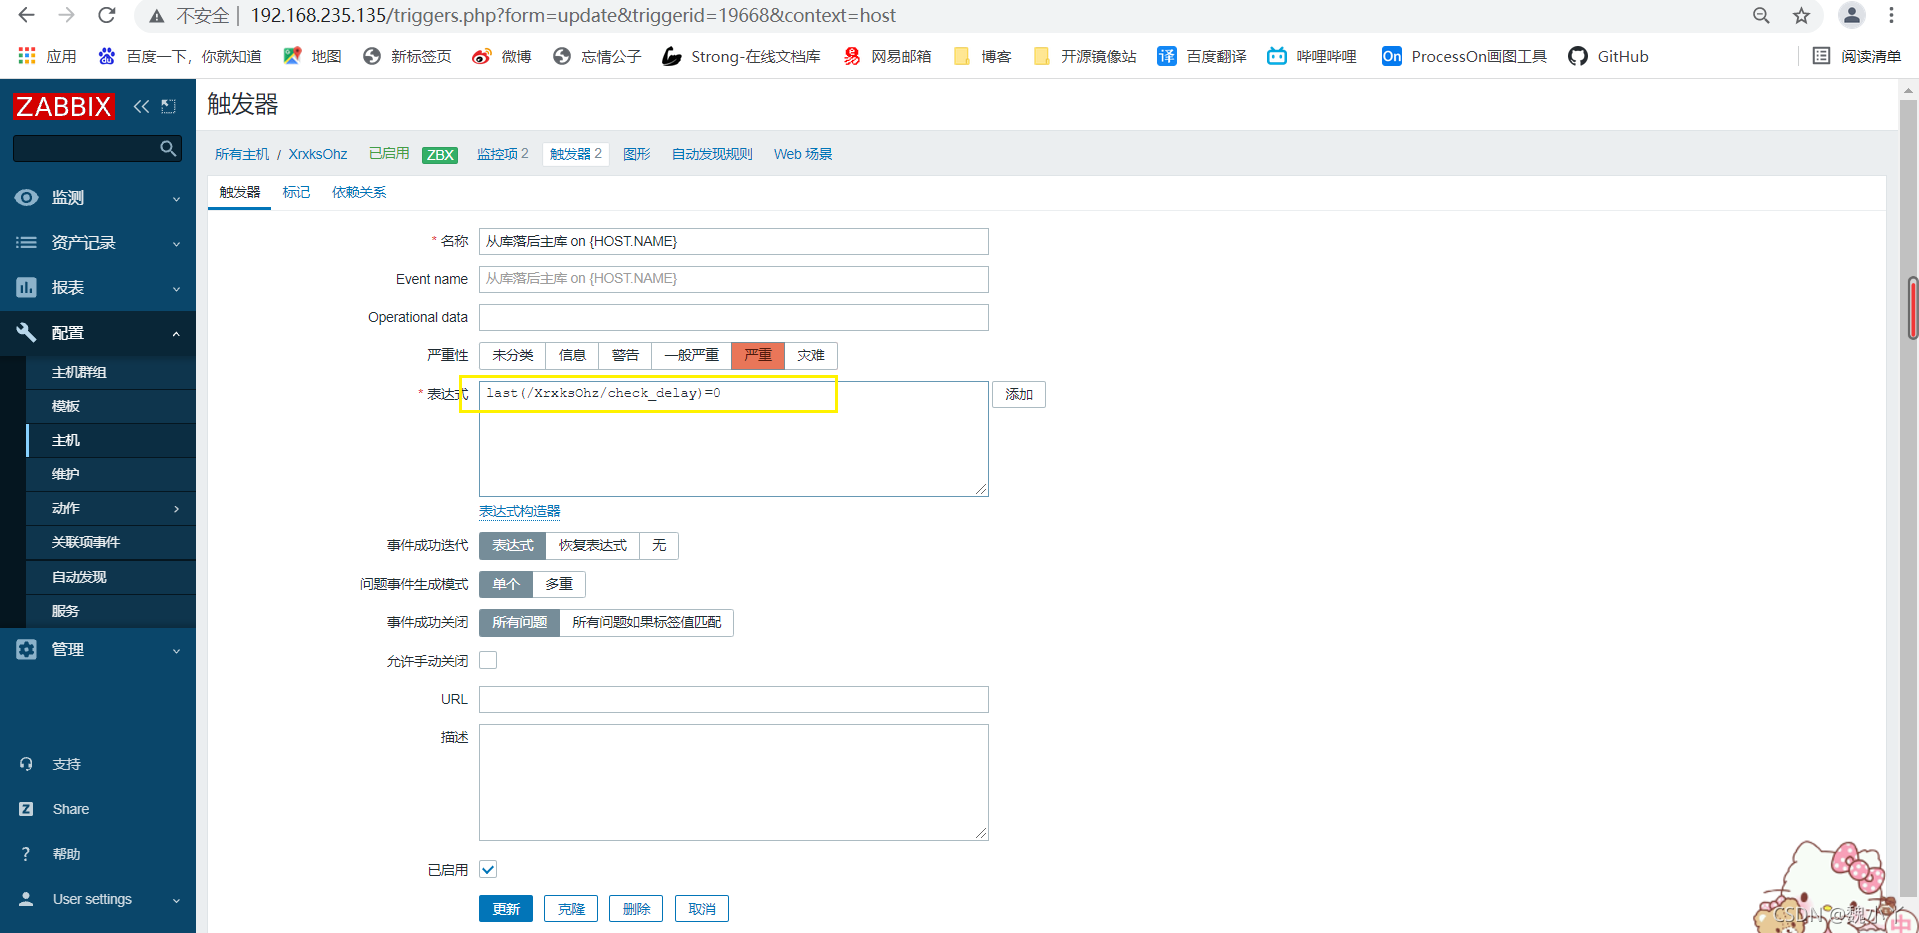The height and width of the screenshot is (933, 1919).
Task: Open the GitHub bookmark
Action: pyautogui.click(x=1609, y=56)
